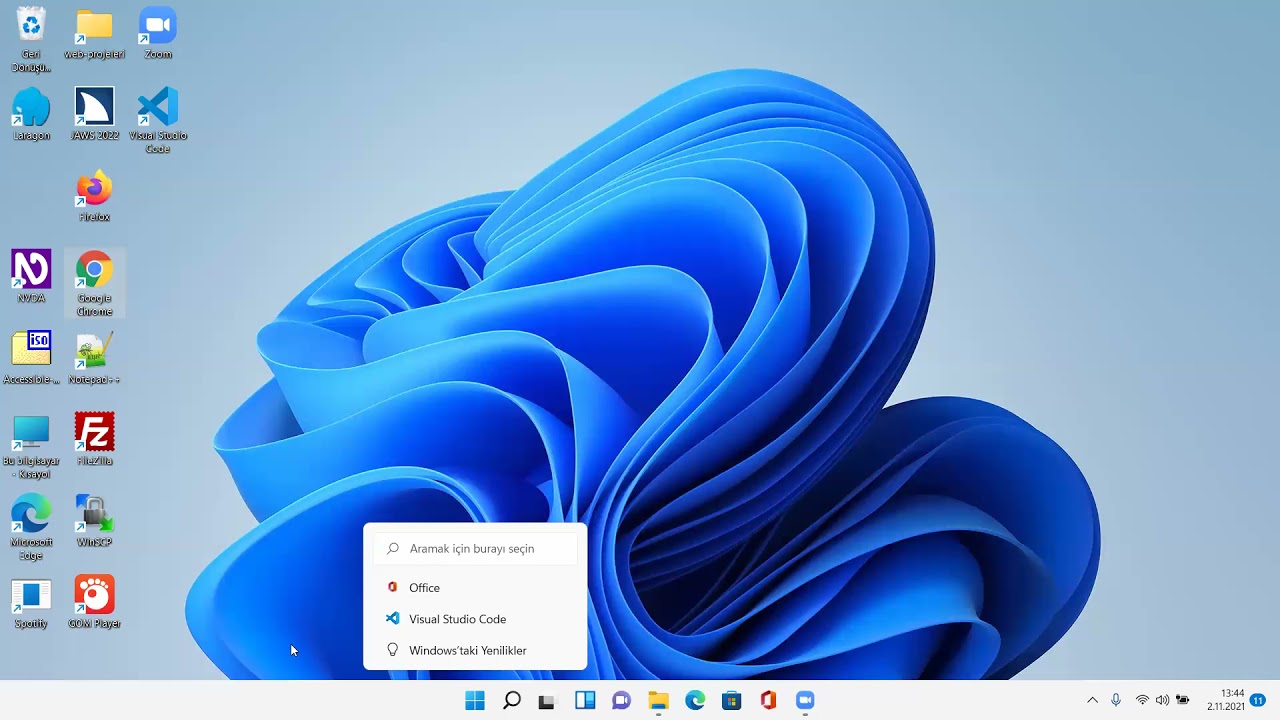The height and width of the screenshot is (720, 1280).
Task: Open the volume speaker tray icon
Action: coord(1162,700)
